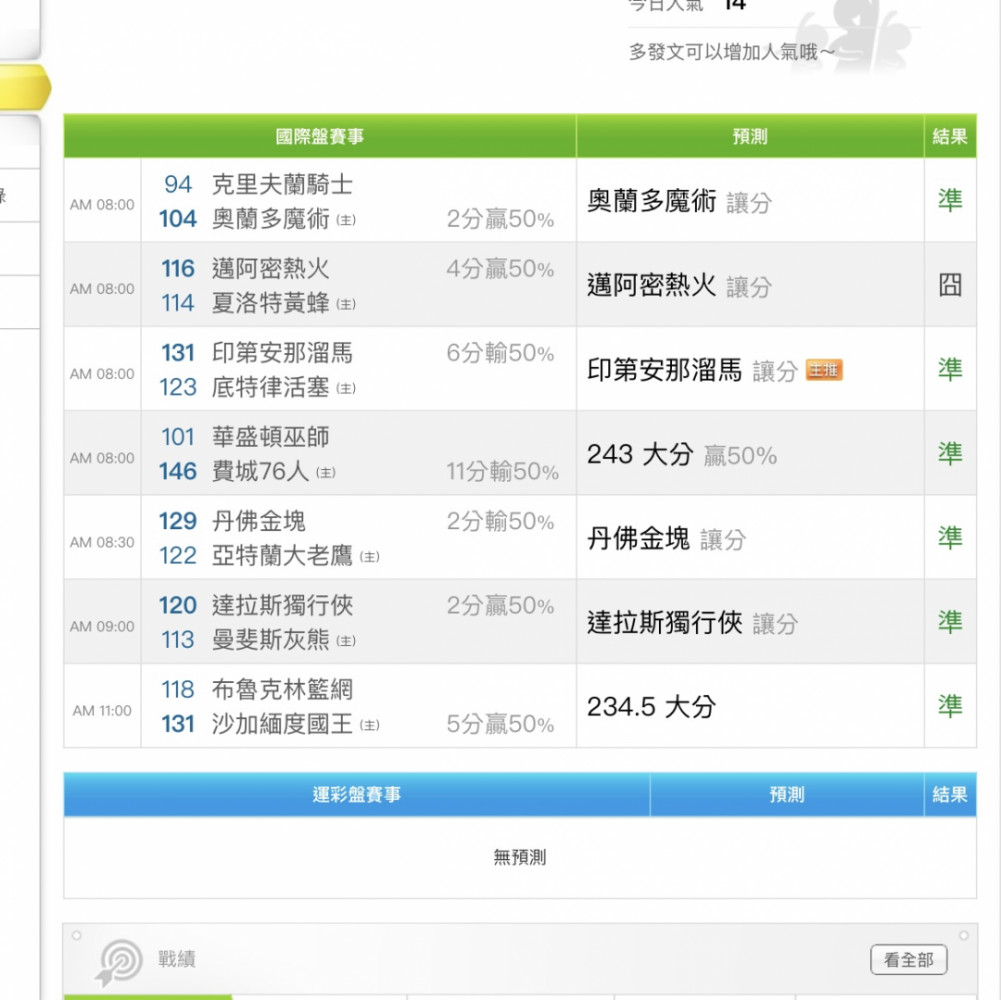Select the 奧蘭多魔術 (主) team row

283,219
